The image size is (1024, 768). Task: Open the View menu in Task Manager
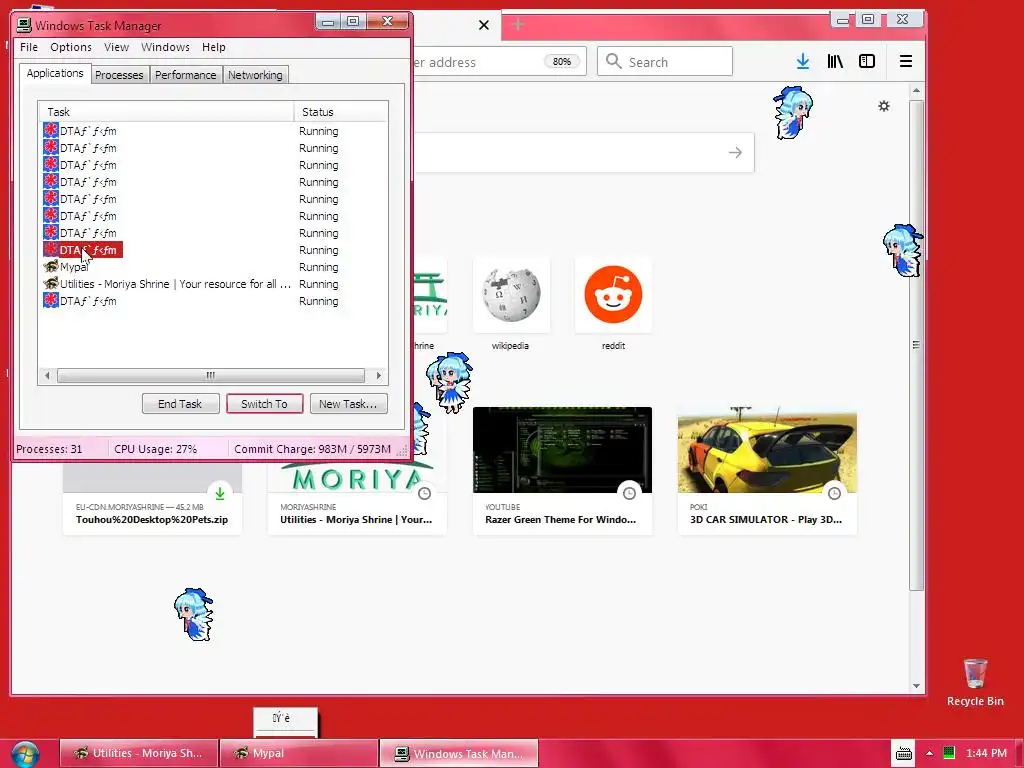(116, 47)
